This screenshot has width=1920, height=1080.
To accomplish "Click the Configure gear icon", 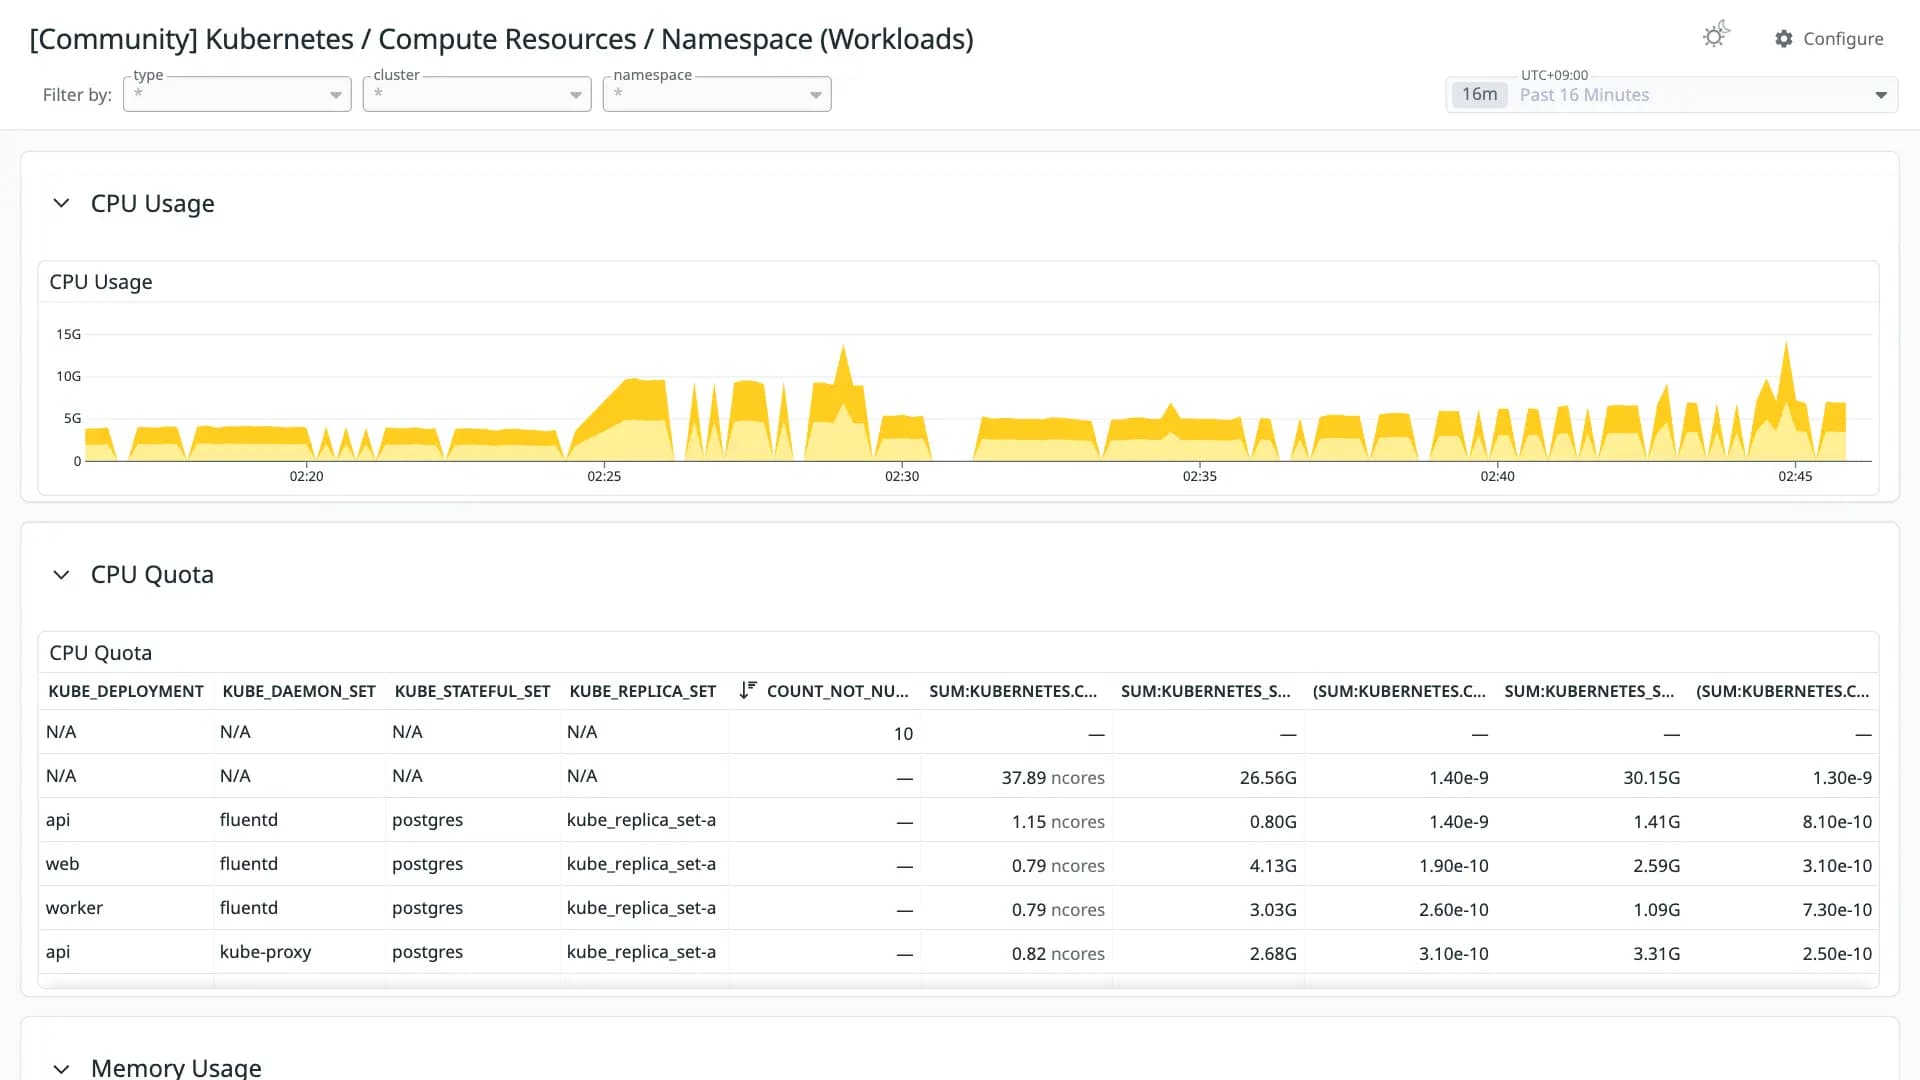I will pos(1784,39).
